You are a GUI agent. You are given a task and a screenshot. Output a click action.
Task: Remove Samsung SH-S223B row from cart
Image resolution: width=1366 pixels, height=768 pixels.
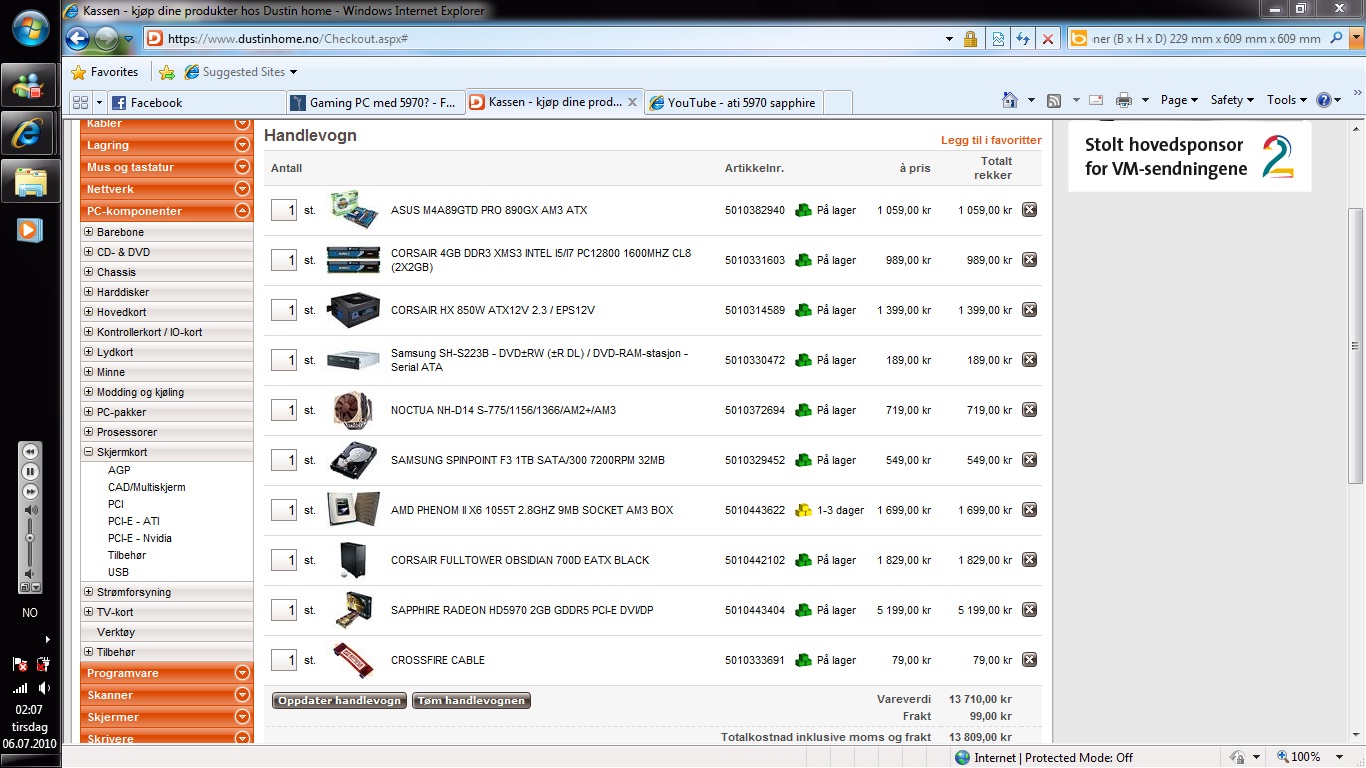(x=1029, y=360)
